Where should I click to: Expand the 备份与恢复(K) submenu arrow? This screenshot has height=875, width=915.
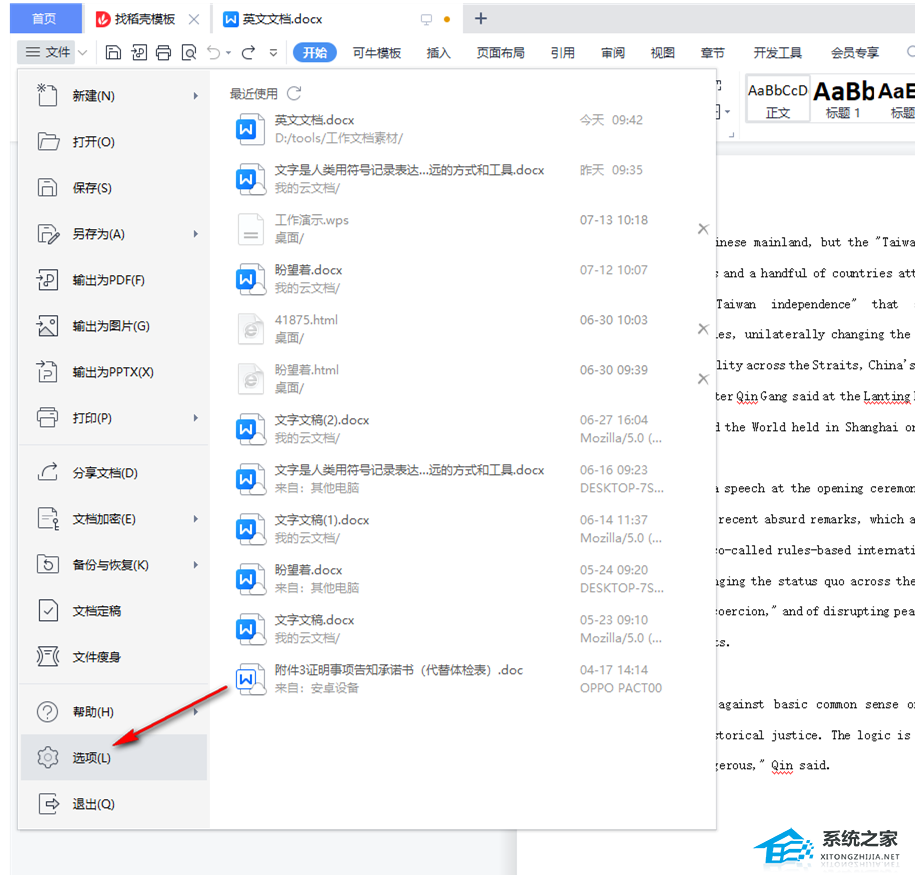196,565
